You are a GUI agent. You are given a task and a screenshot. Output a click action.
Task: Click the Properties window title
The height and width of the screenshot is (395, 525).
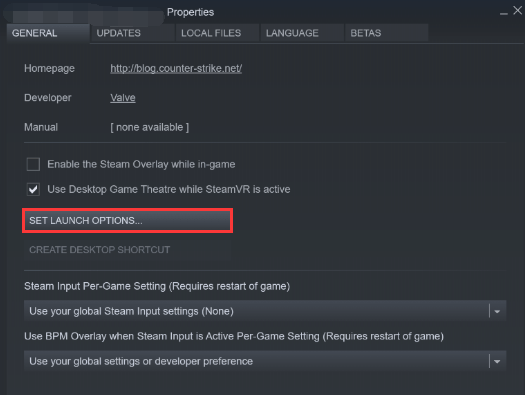click(190, 12)
